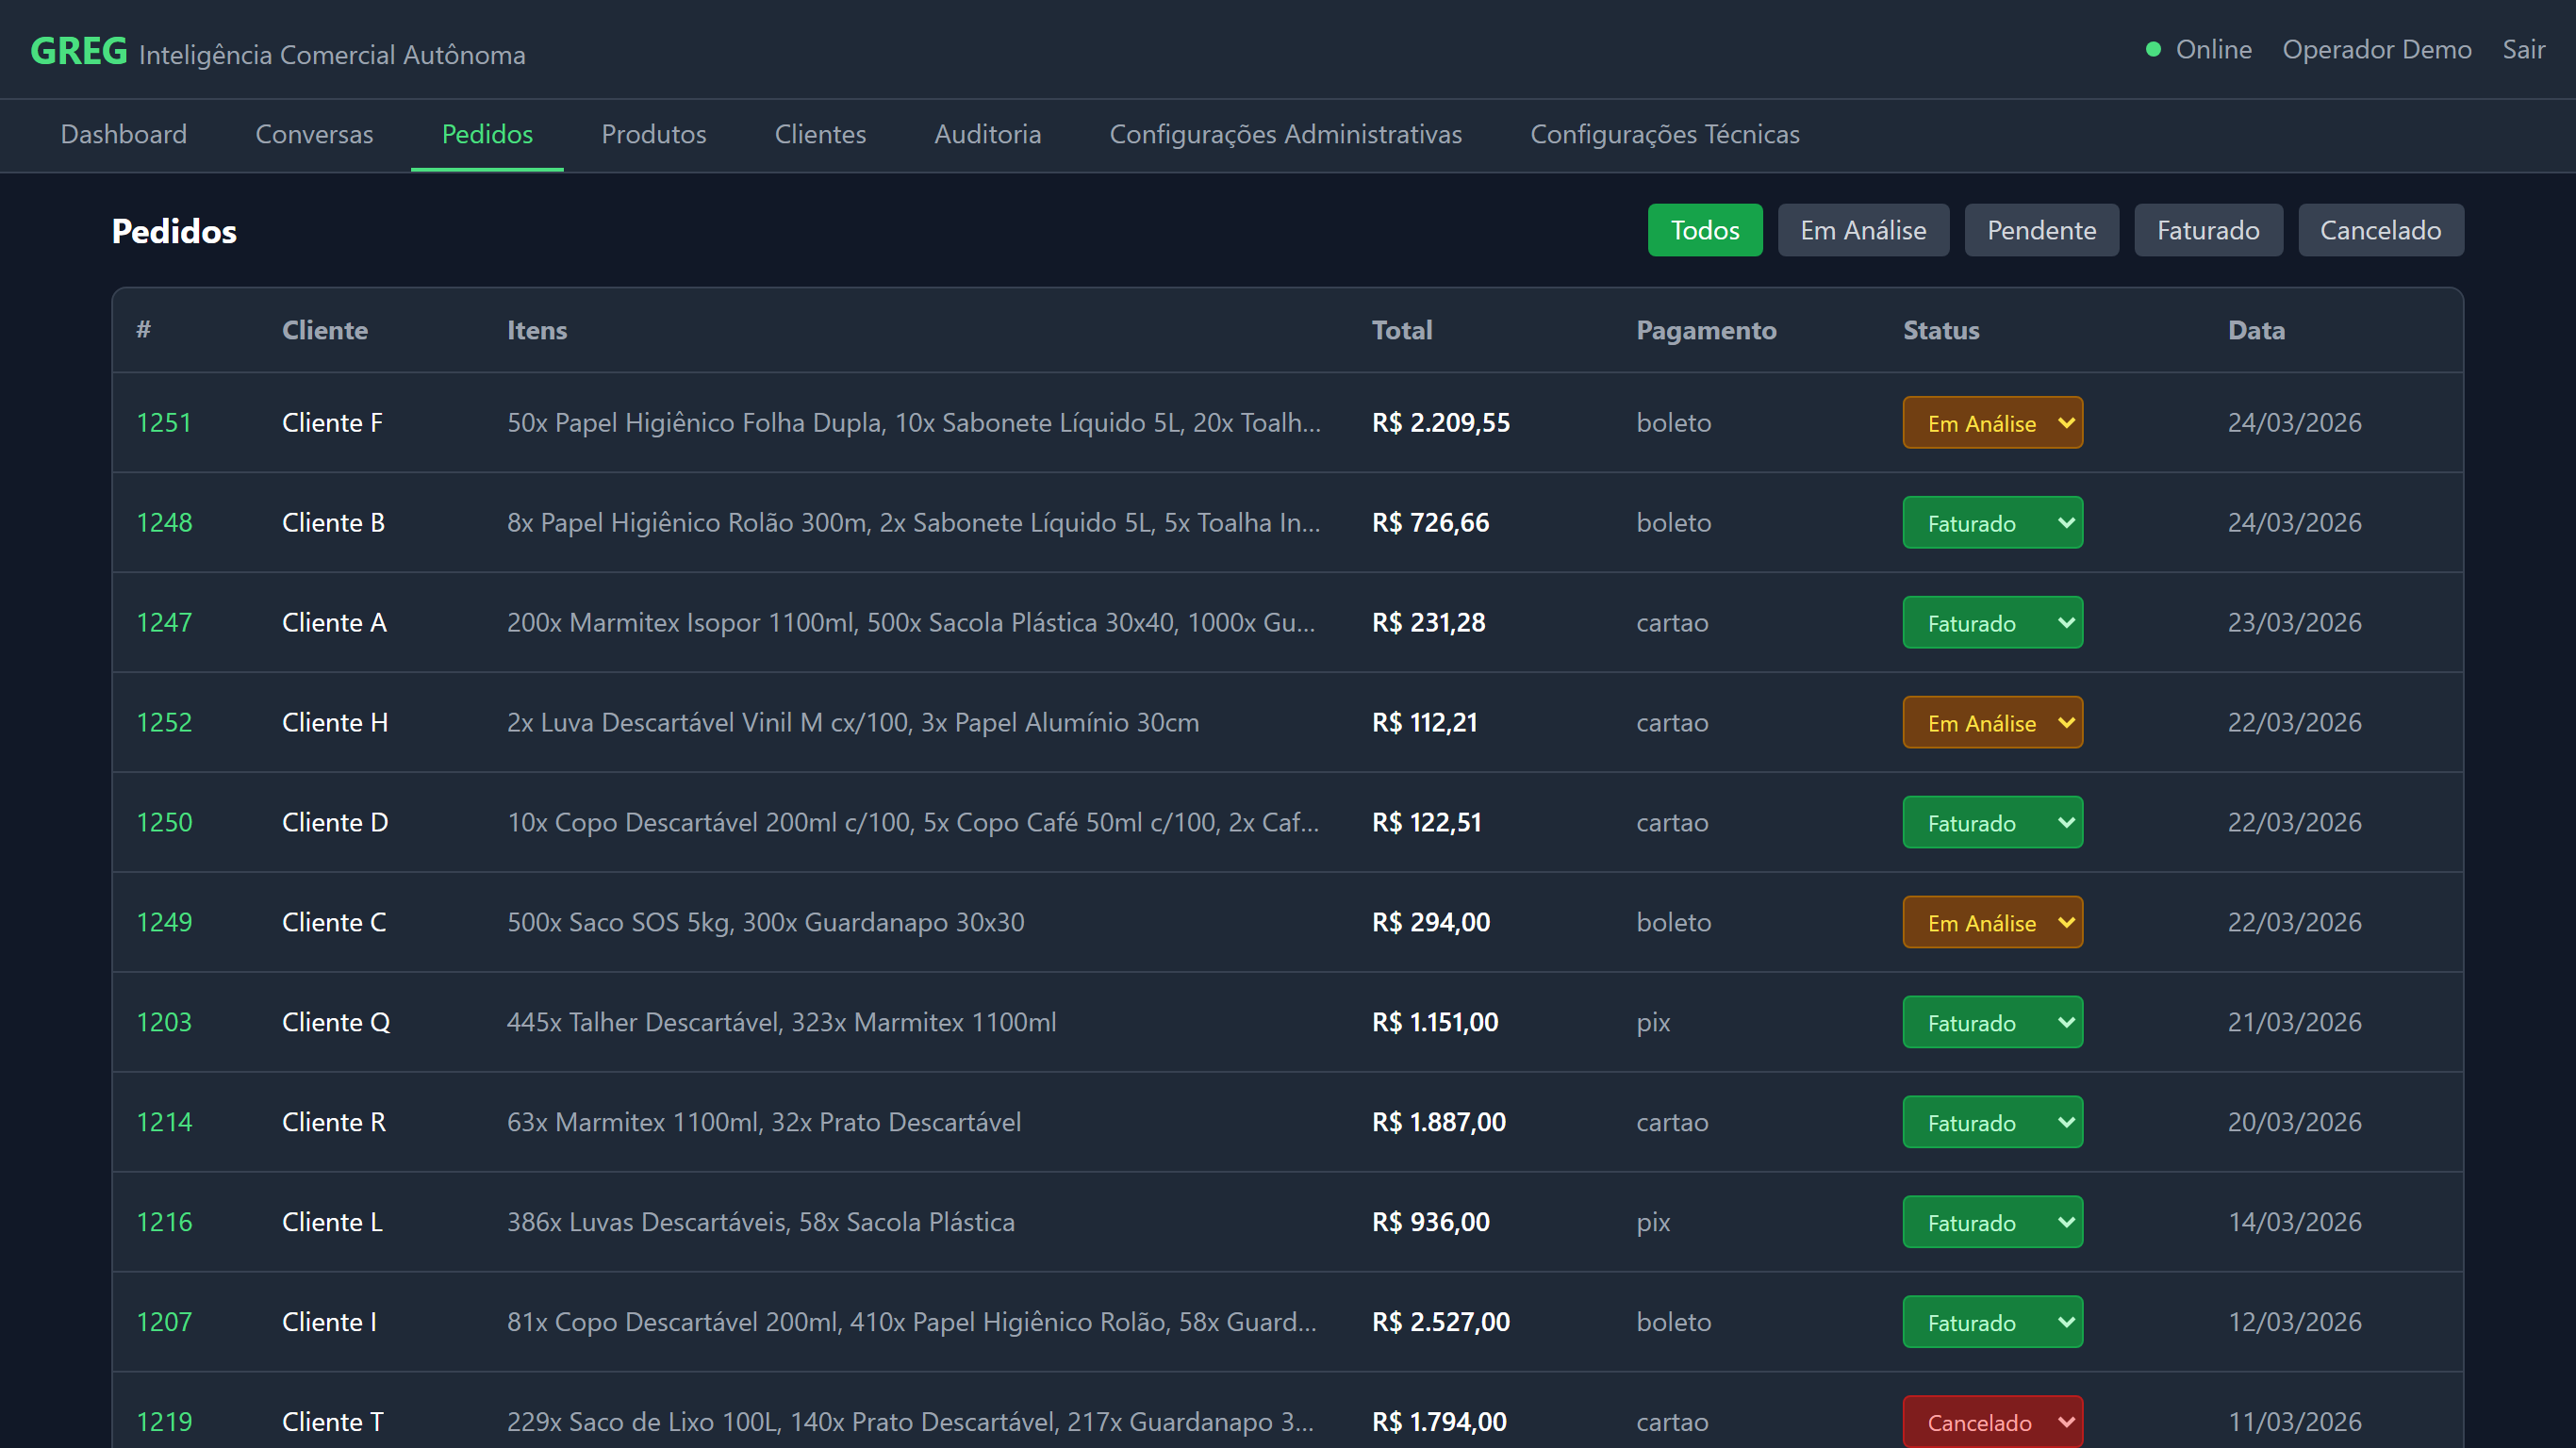Viewport: 2576px width, 1448px height.
Task: Open status dropdown for order 1251
Action: pyautogui.click(x=1991, y=423)
